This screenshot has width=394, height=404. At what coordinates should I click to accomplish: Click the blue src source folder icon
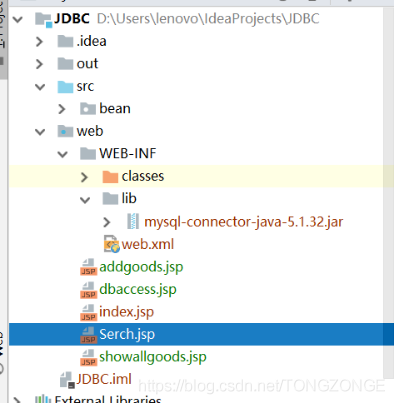click(x=65, y=87)
